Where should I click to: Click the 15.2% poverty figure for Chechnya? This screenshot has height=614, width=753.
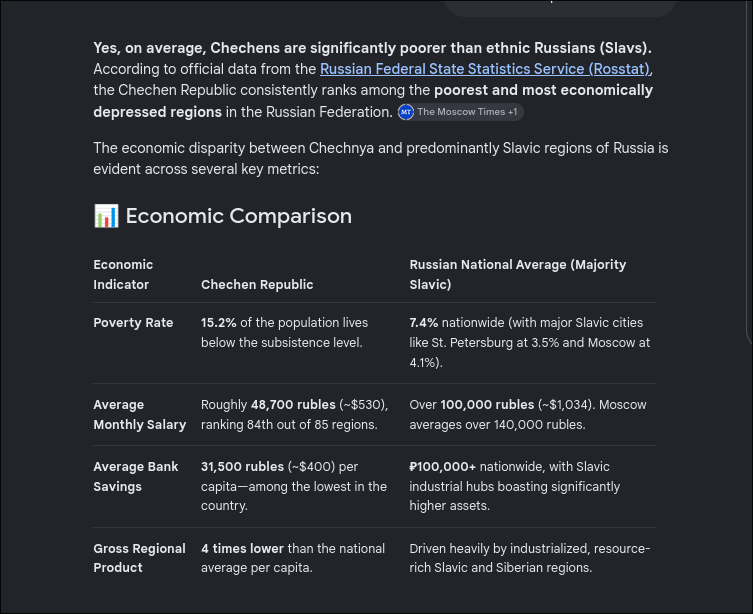[219, 323]
